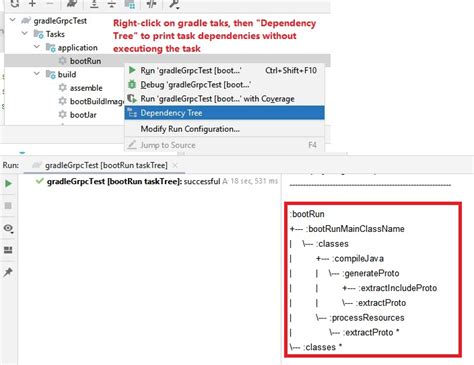Toggle offline mode toolbar icon

(152, 3)
